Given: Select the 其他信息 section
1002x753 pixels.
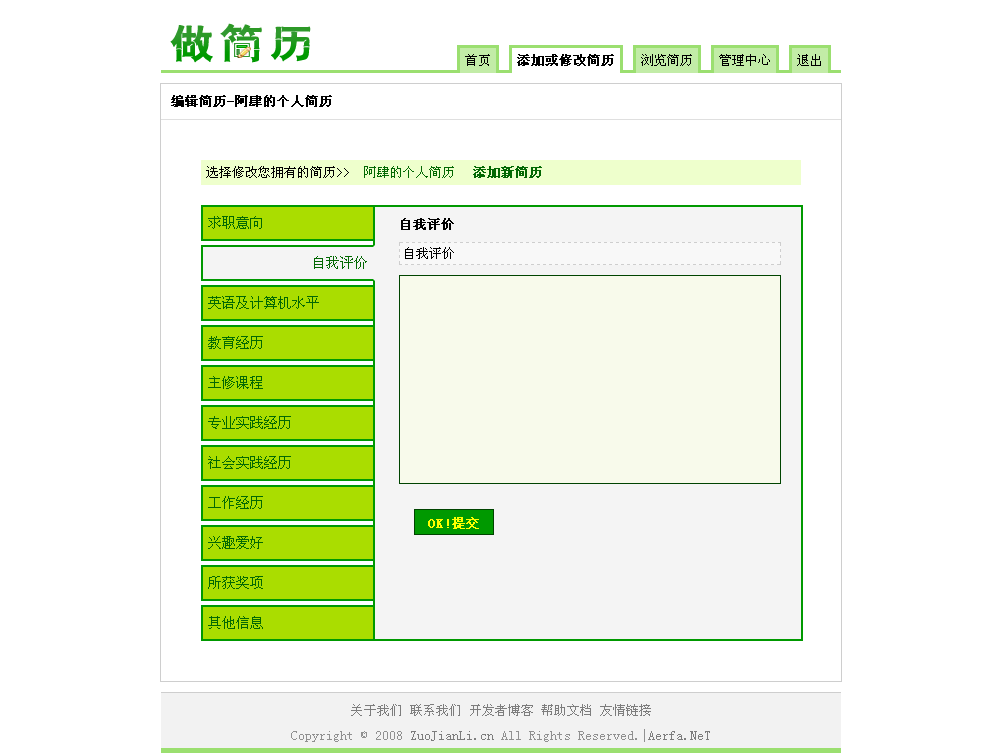Looking at the screenshot, I should 288,623.
